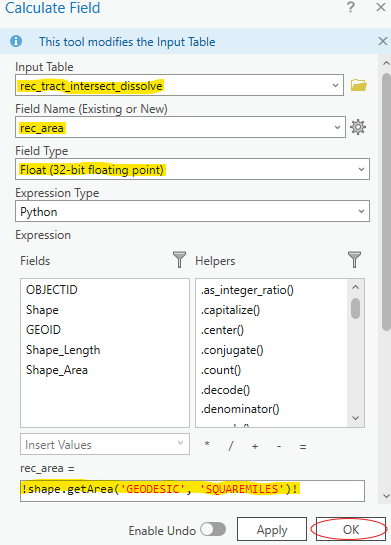Filter the Fields list with funnel icon
The height and width of the screenshot is (545, 391).
[179, 260]
